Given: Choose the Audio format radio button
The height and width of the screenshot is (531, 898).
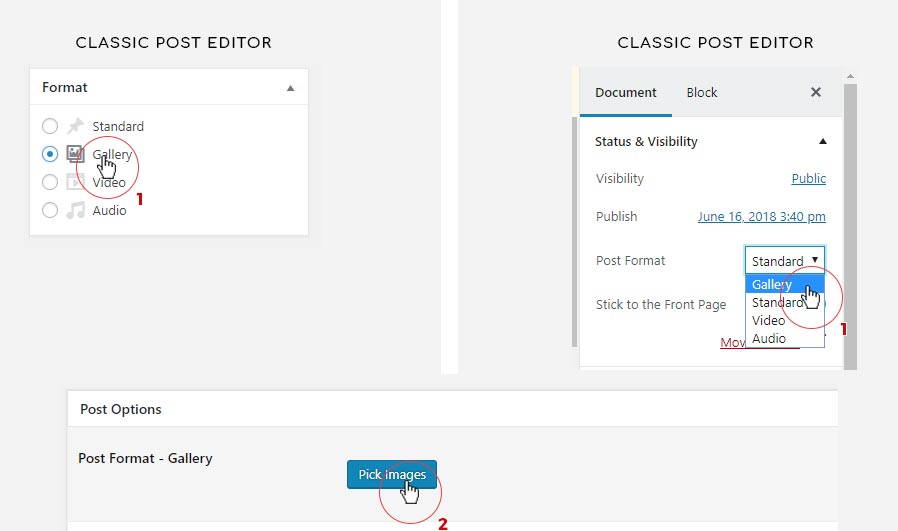Looking at the screenshot, I should point(50,210).
